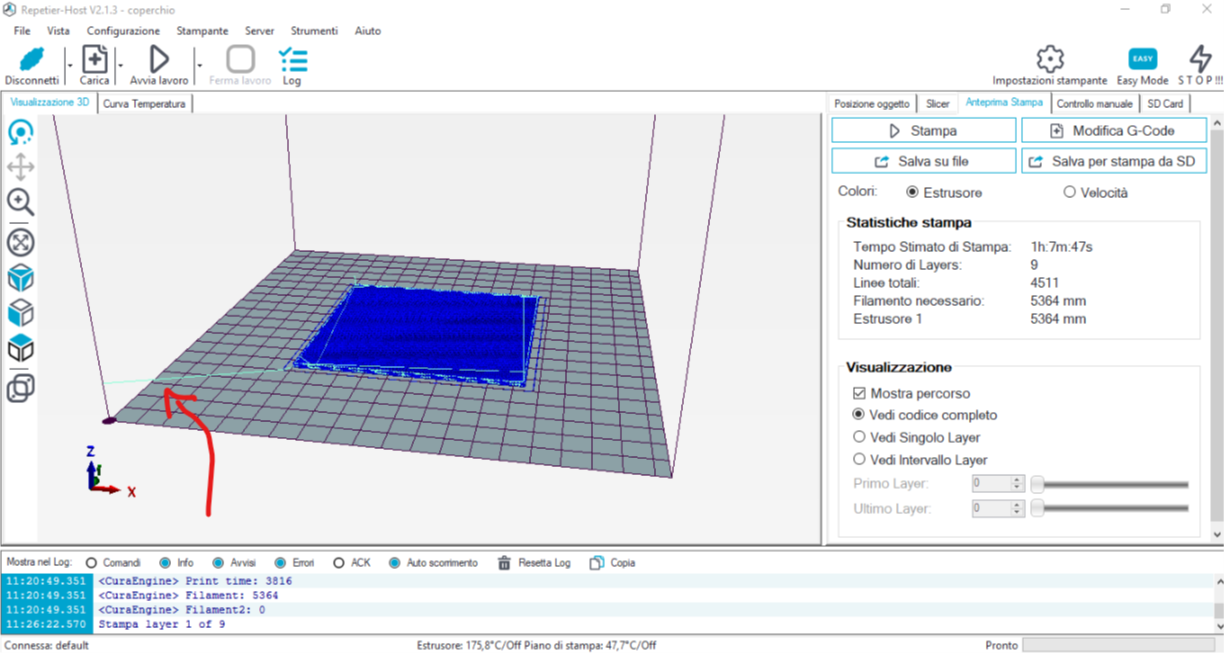Screen dimensions: 1224x653
Task: Expand the dropdown arrow next to Disconnetti
Action: tap(69, 65)
